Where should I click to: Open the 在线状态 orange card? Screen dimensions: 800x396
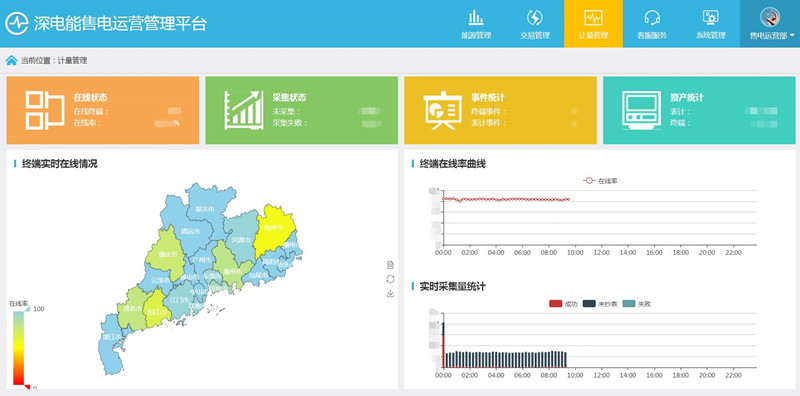[103, 110]
